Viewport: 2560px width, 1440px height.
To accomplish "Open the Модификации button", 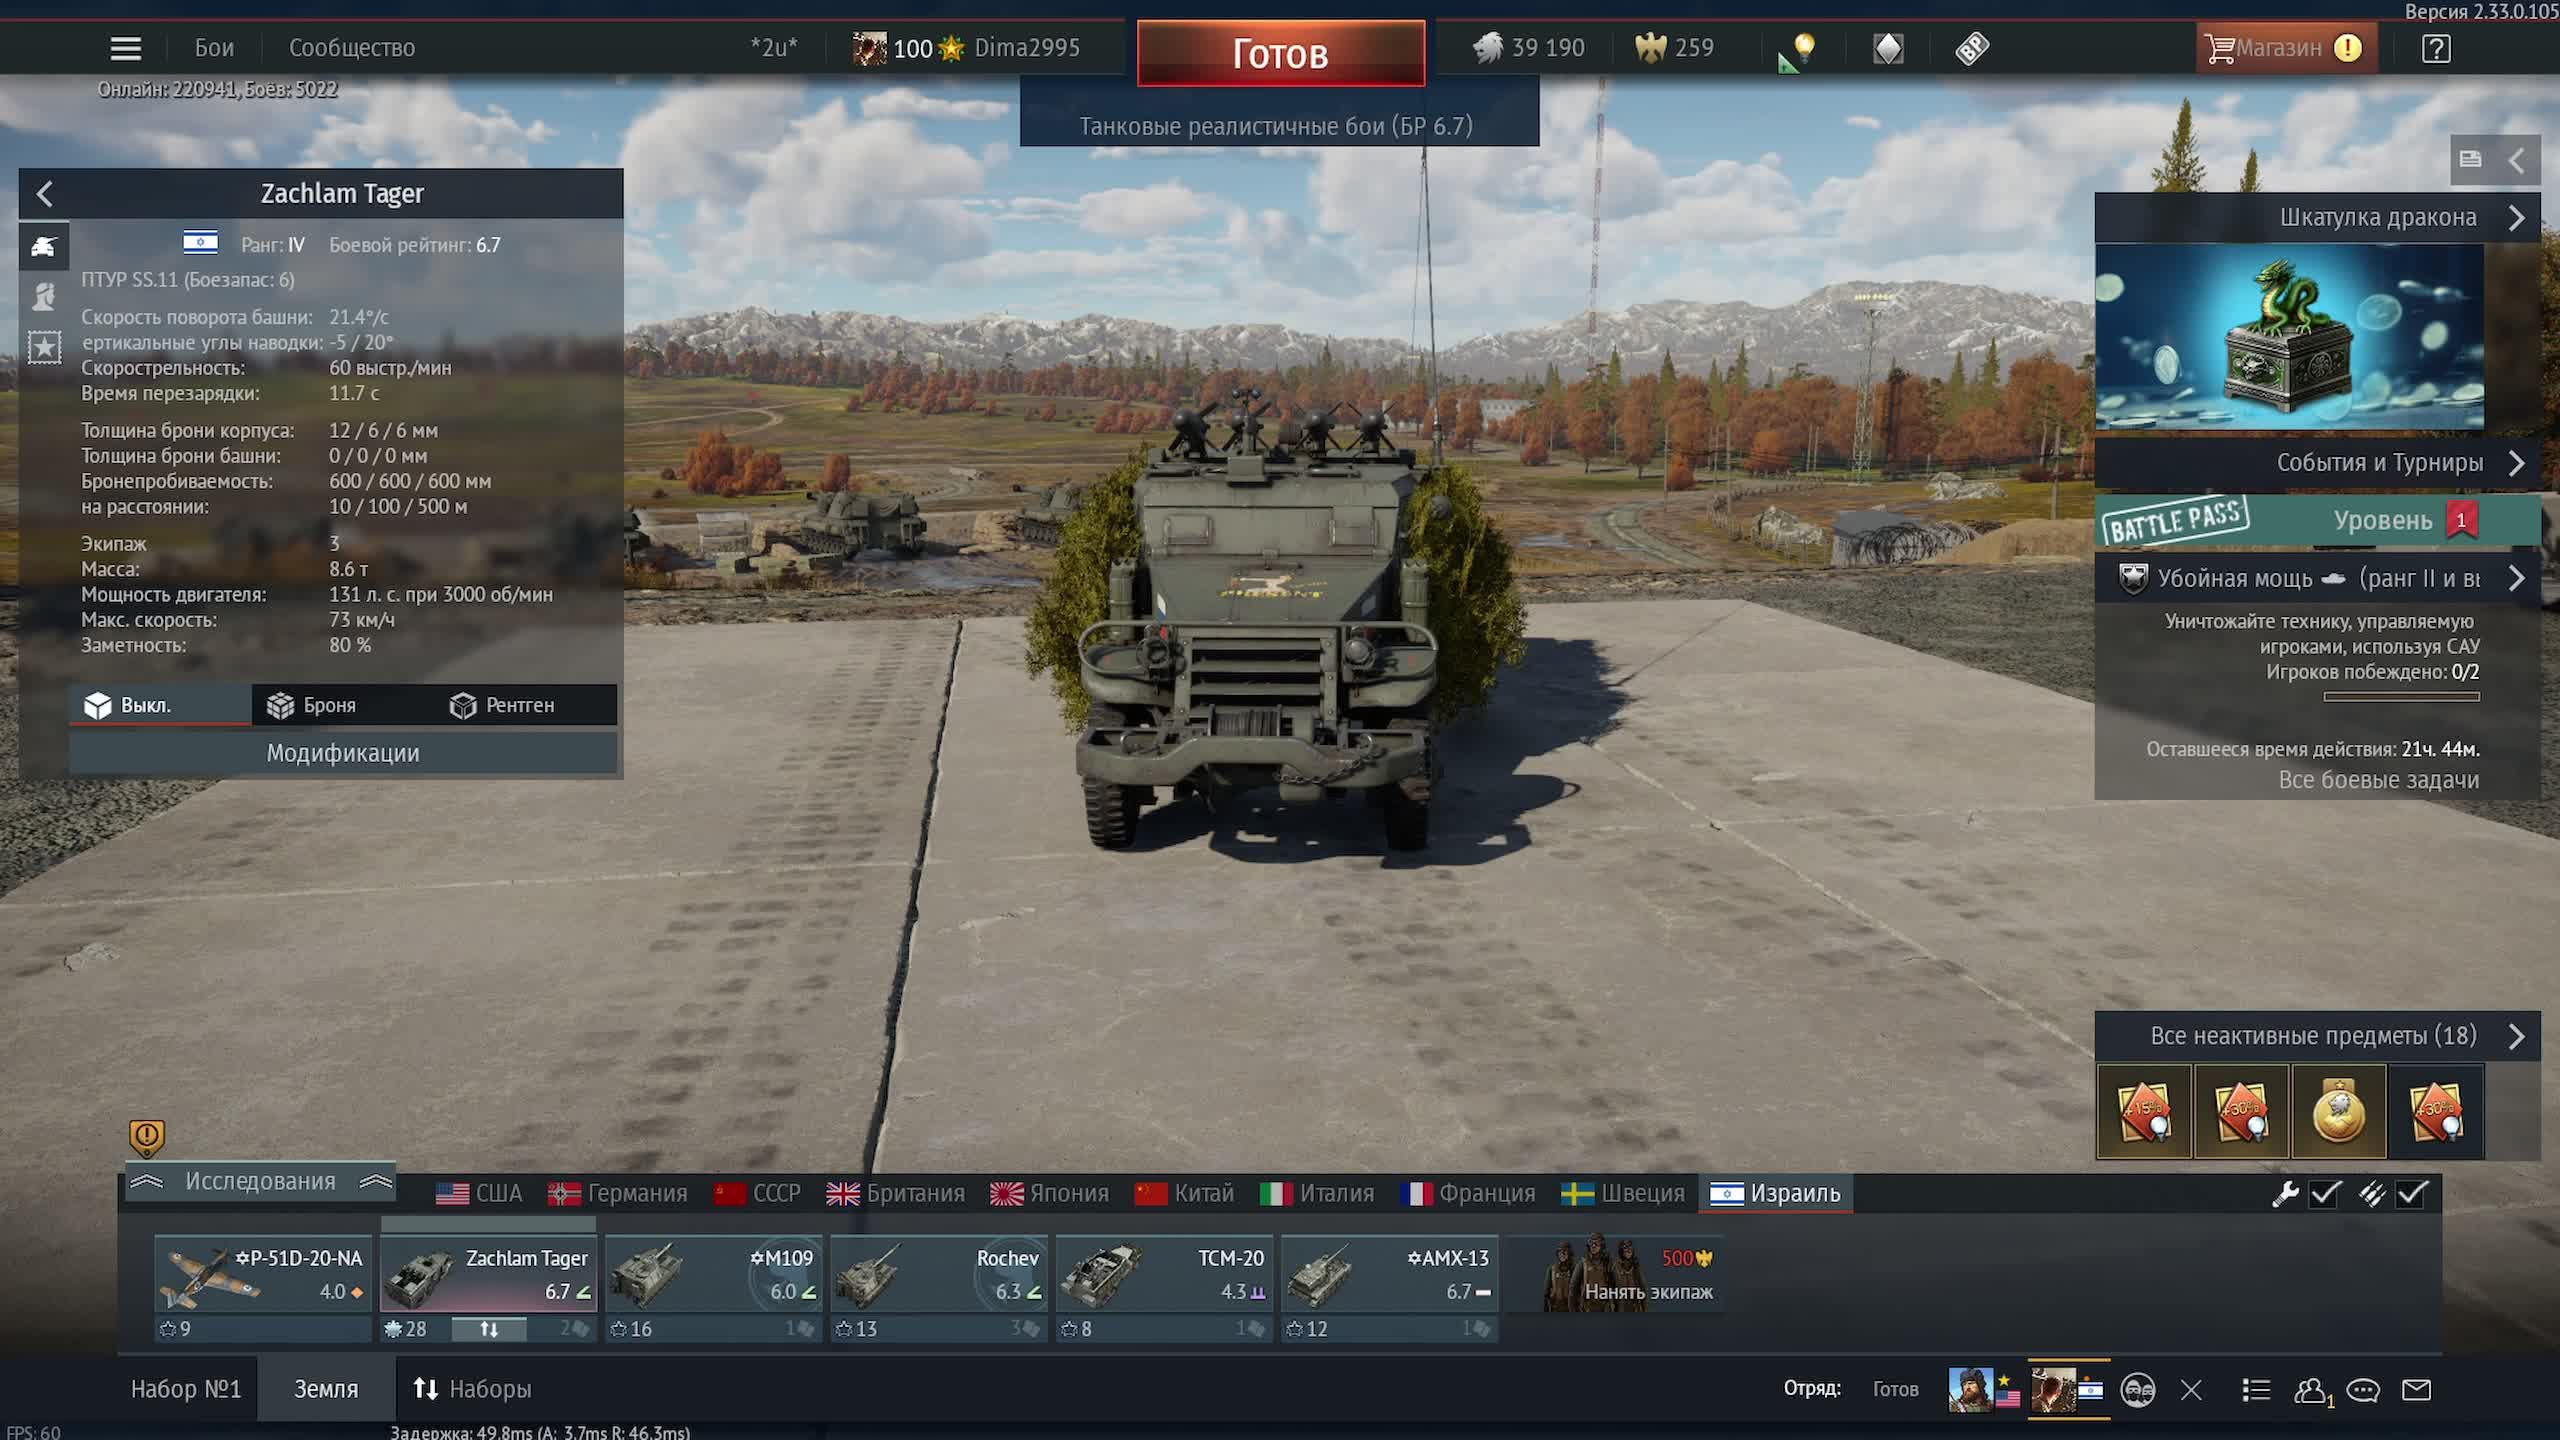I will coord(342,753).
